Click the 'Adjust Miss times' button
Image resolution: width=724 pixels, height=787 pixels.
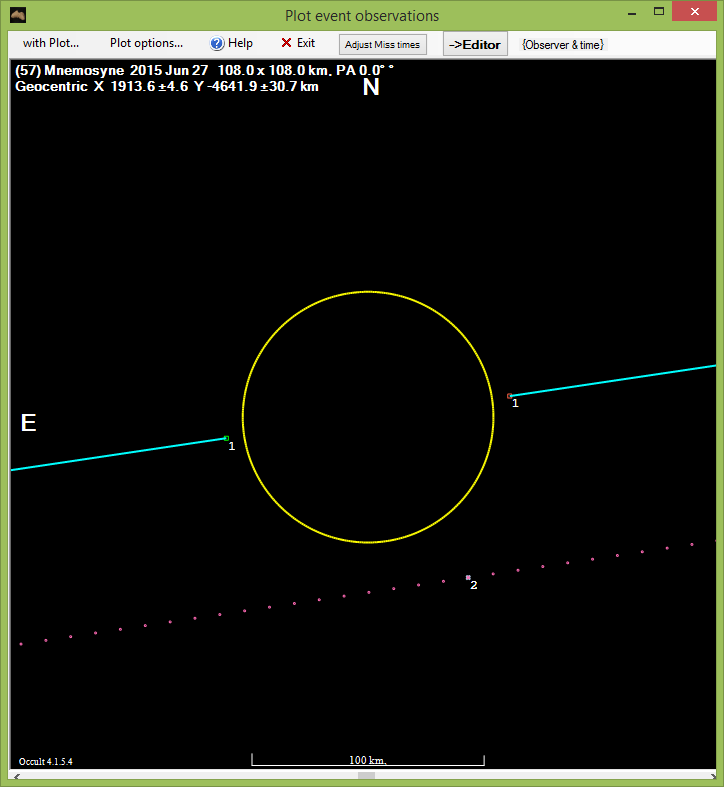pyautogui.click(x=383, y=44)
